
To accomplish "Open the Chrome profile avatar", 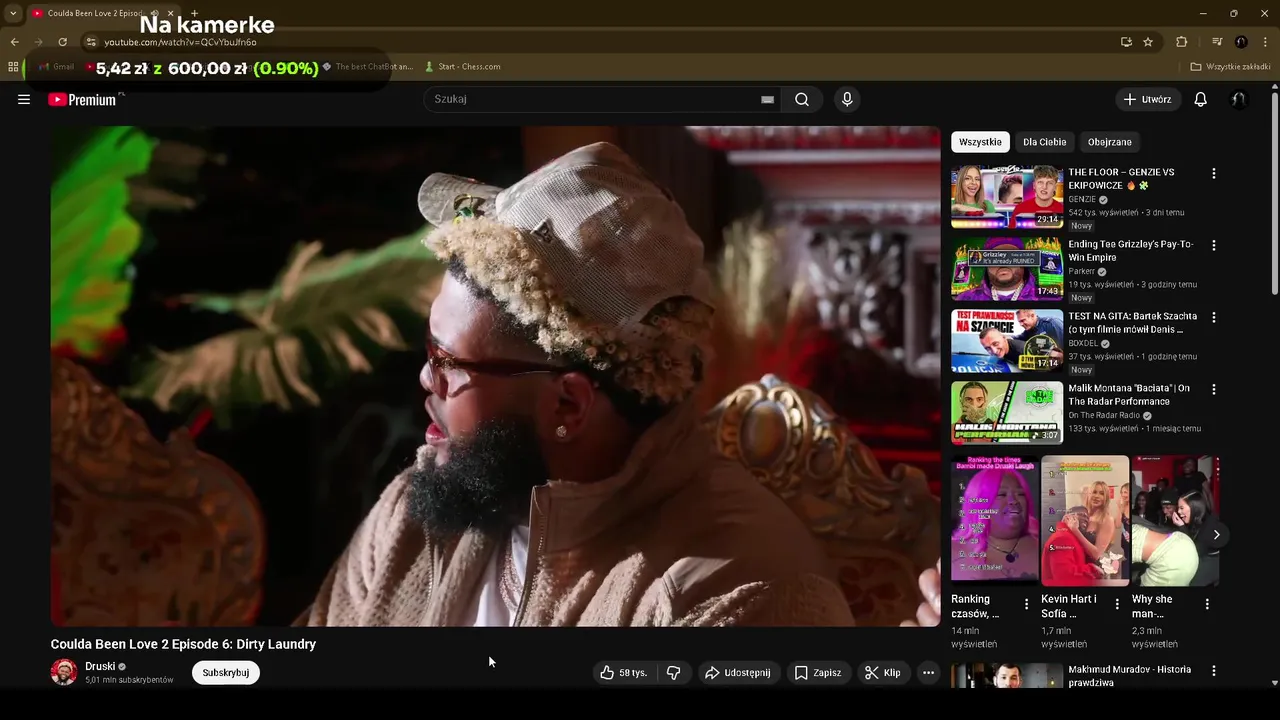I will point(1241,42).
